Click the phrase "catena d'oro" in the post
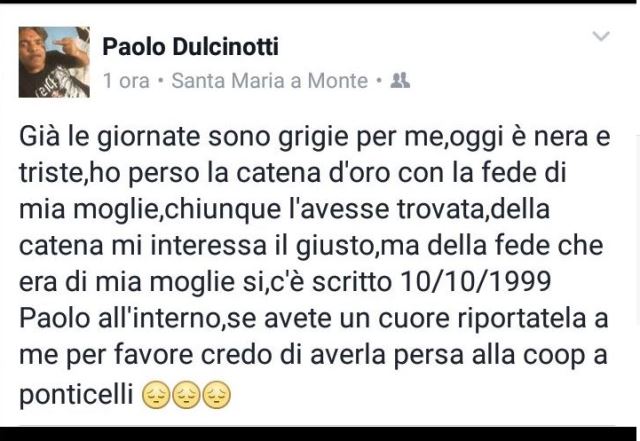 pyautogui.click(x=313, y=173)
